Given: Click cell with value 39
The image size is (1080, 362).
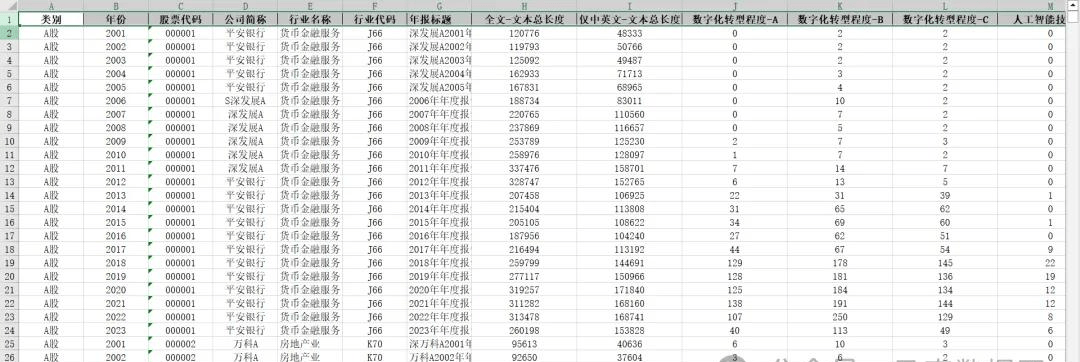Looking at the screenshot, I should tap(945, 195).
